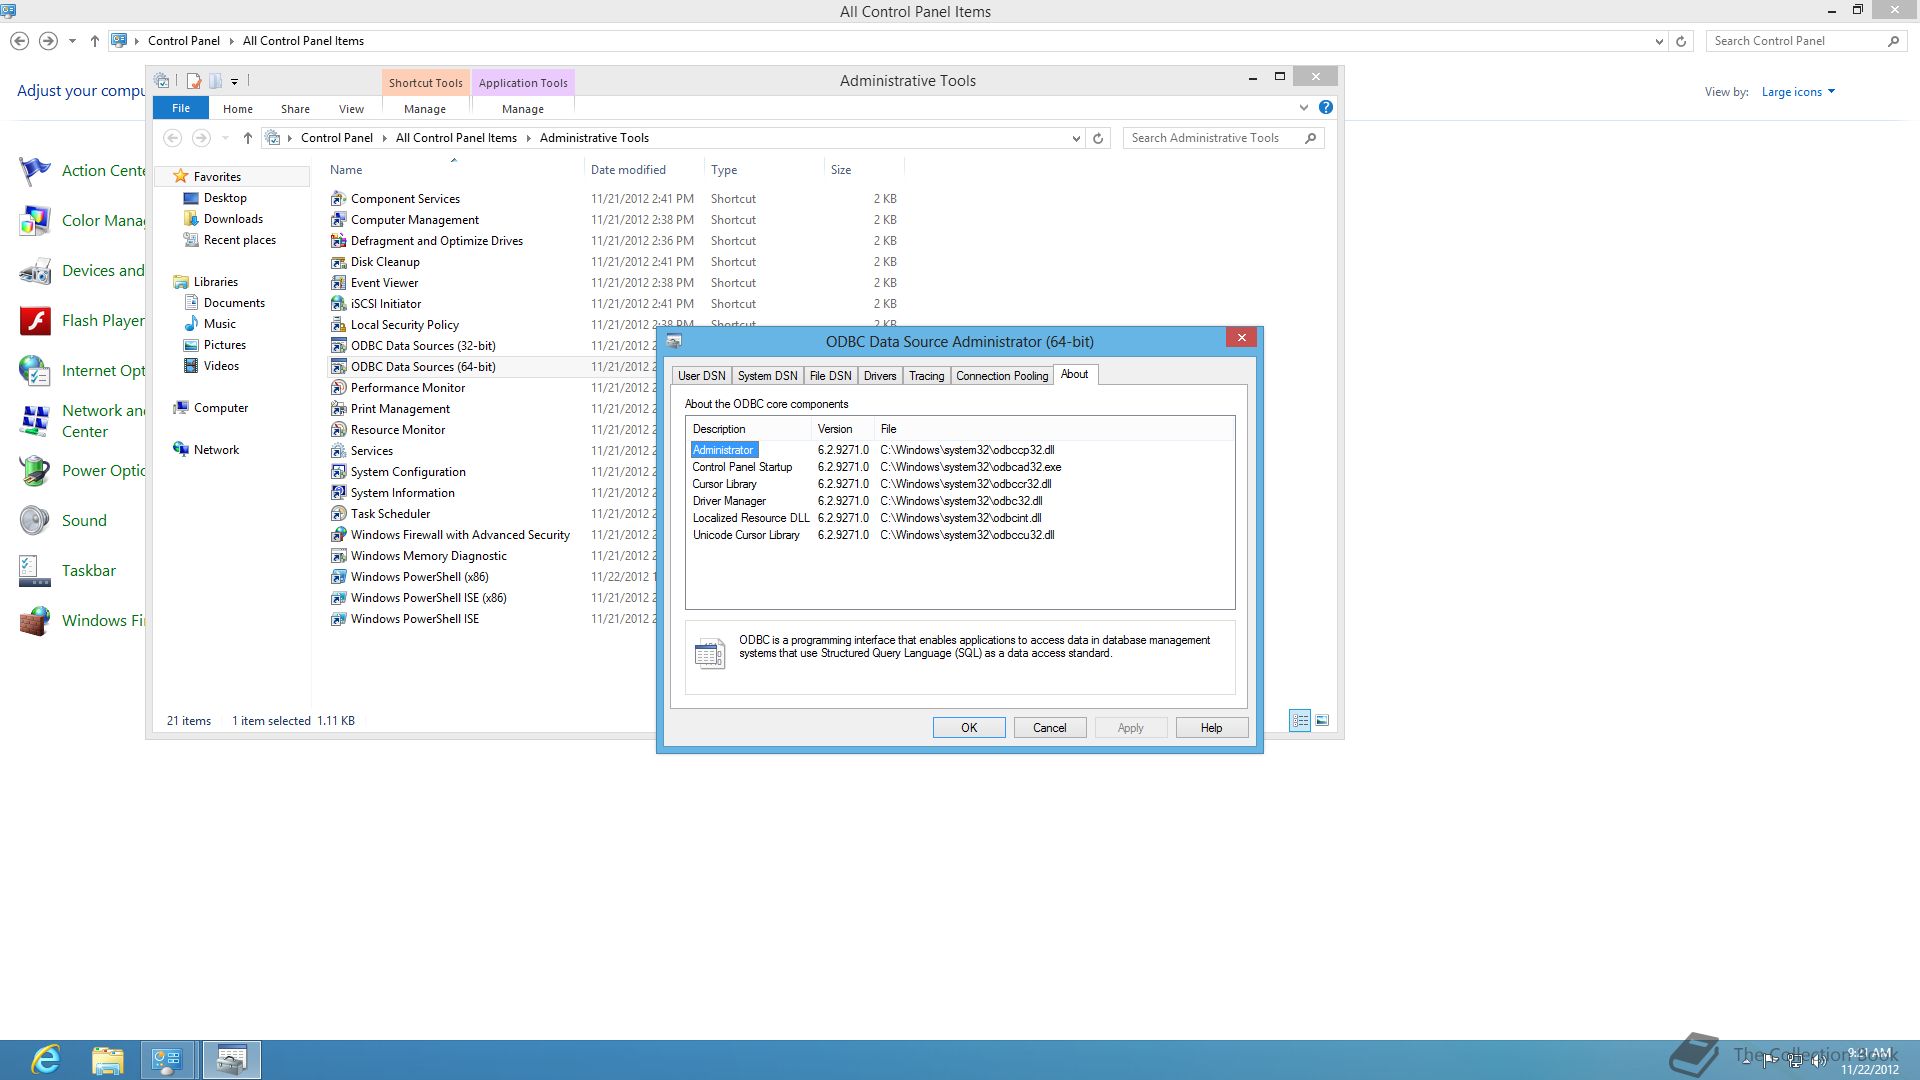Open Sound control panel icon
This screenshot has height=1080, width=1920.
click(35, 521)
